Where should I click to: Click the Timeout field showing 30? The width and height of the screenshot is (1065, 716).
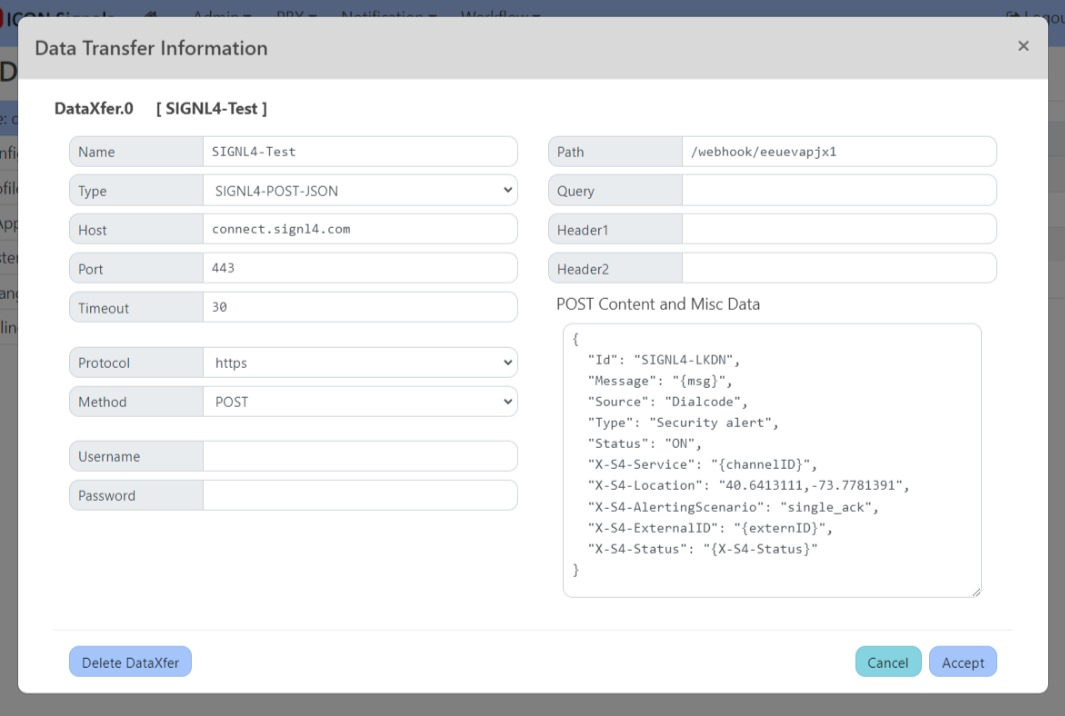tap(360, 308)
